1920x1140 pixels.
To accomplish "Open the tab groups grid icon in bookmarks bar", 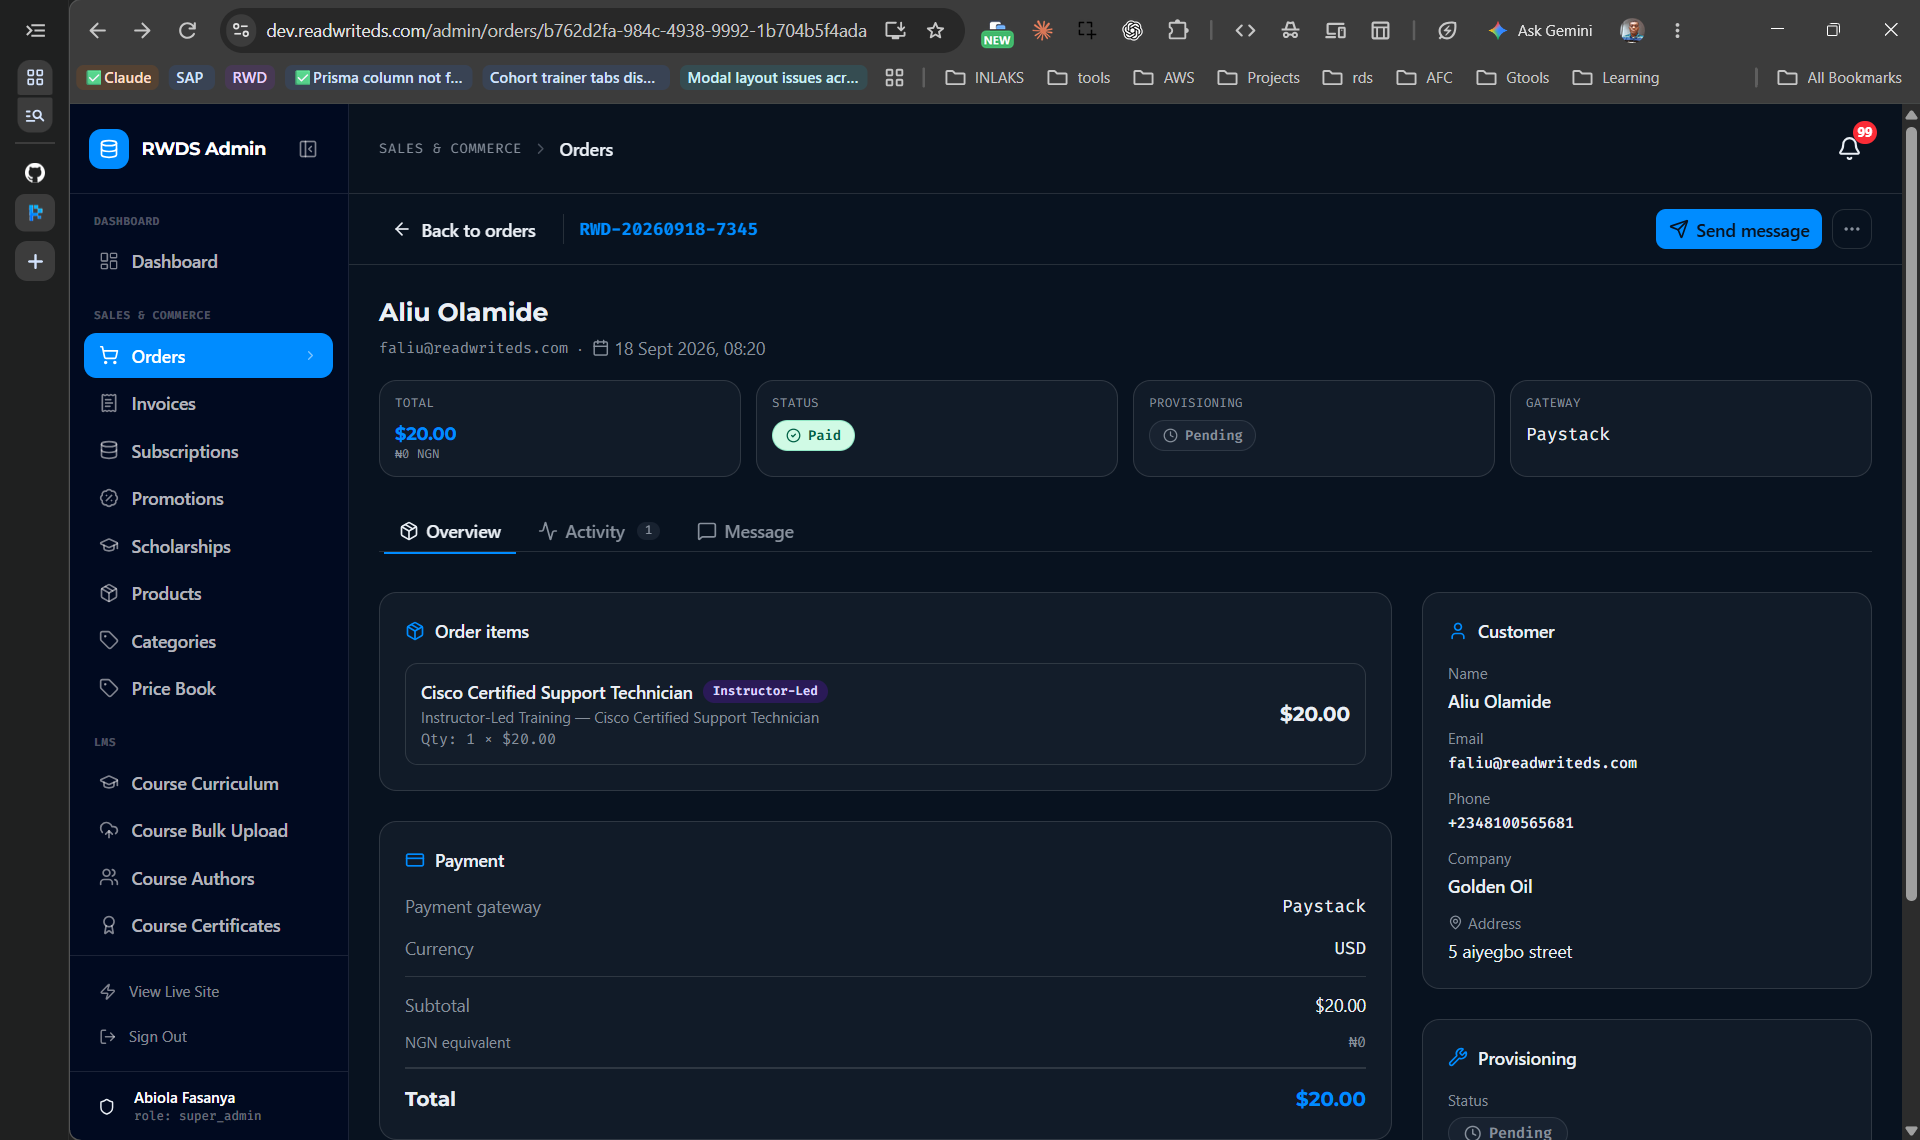I will coord(894,77).
